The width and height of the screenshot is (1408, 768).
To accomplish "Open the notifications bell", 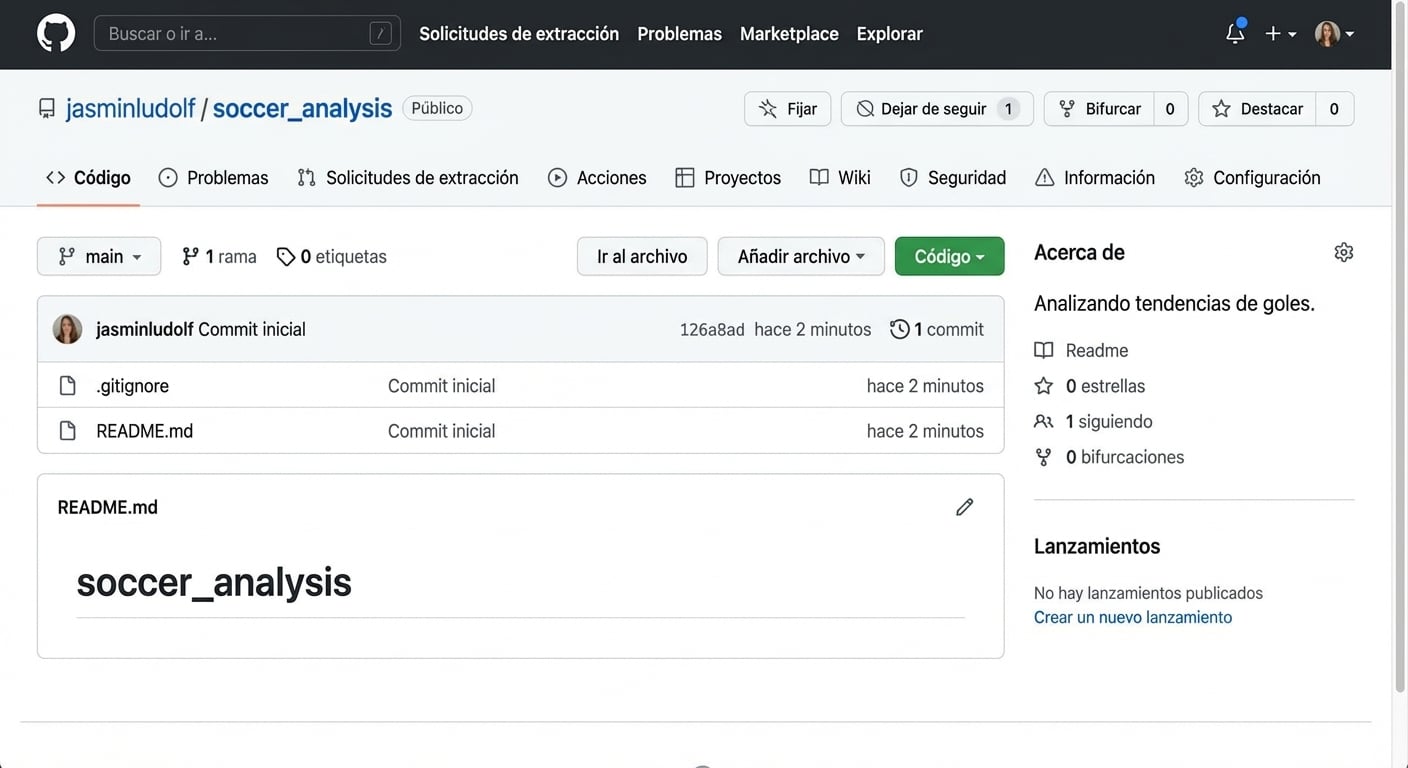I will click(x=1235, y=33).
